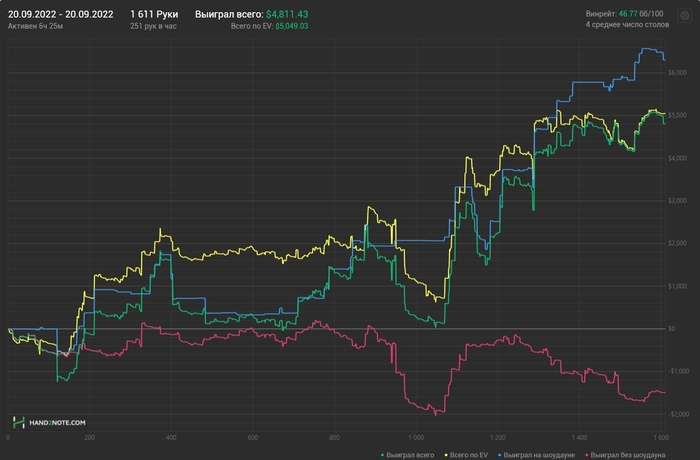Click the '4 среднее число столов' text
Screen dimensions: 700x460
click(x=627, y=25)
